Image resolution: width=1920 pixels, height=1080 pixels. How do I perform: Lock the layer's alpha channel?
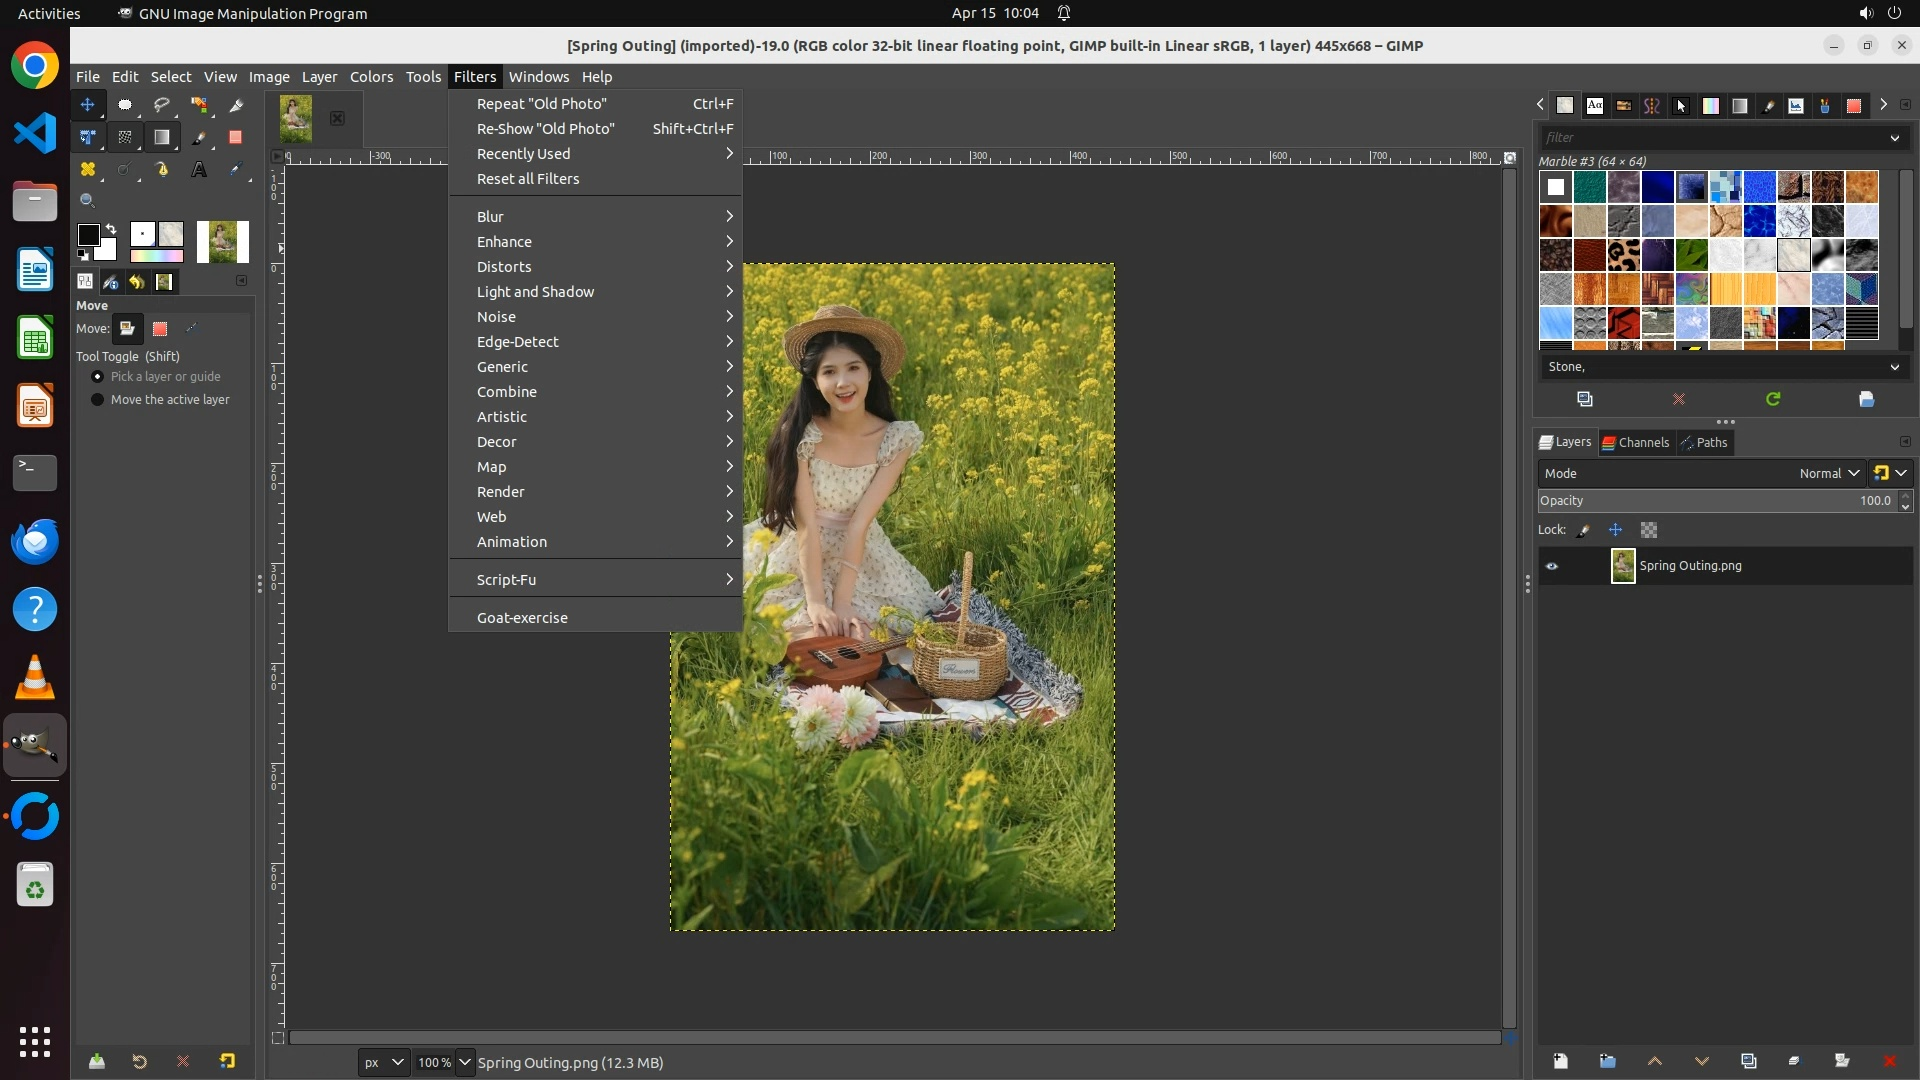tap(1649, 530)
